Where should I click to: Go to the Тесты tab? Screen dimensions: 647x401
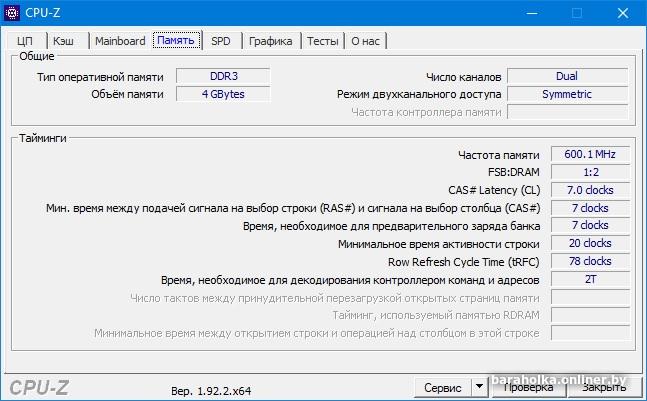tap(323, 41)
